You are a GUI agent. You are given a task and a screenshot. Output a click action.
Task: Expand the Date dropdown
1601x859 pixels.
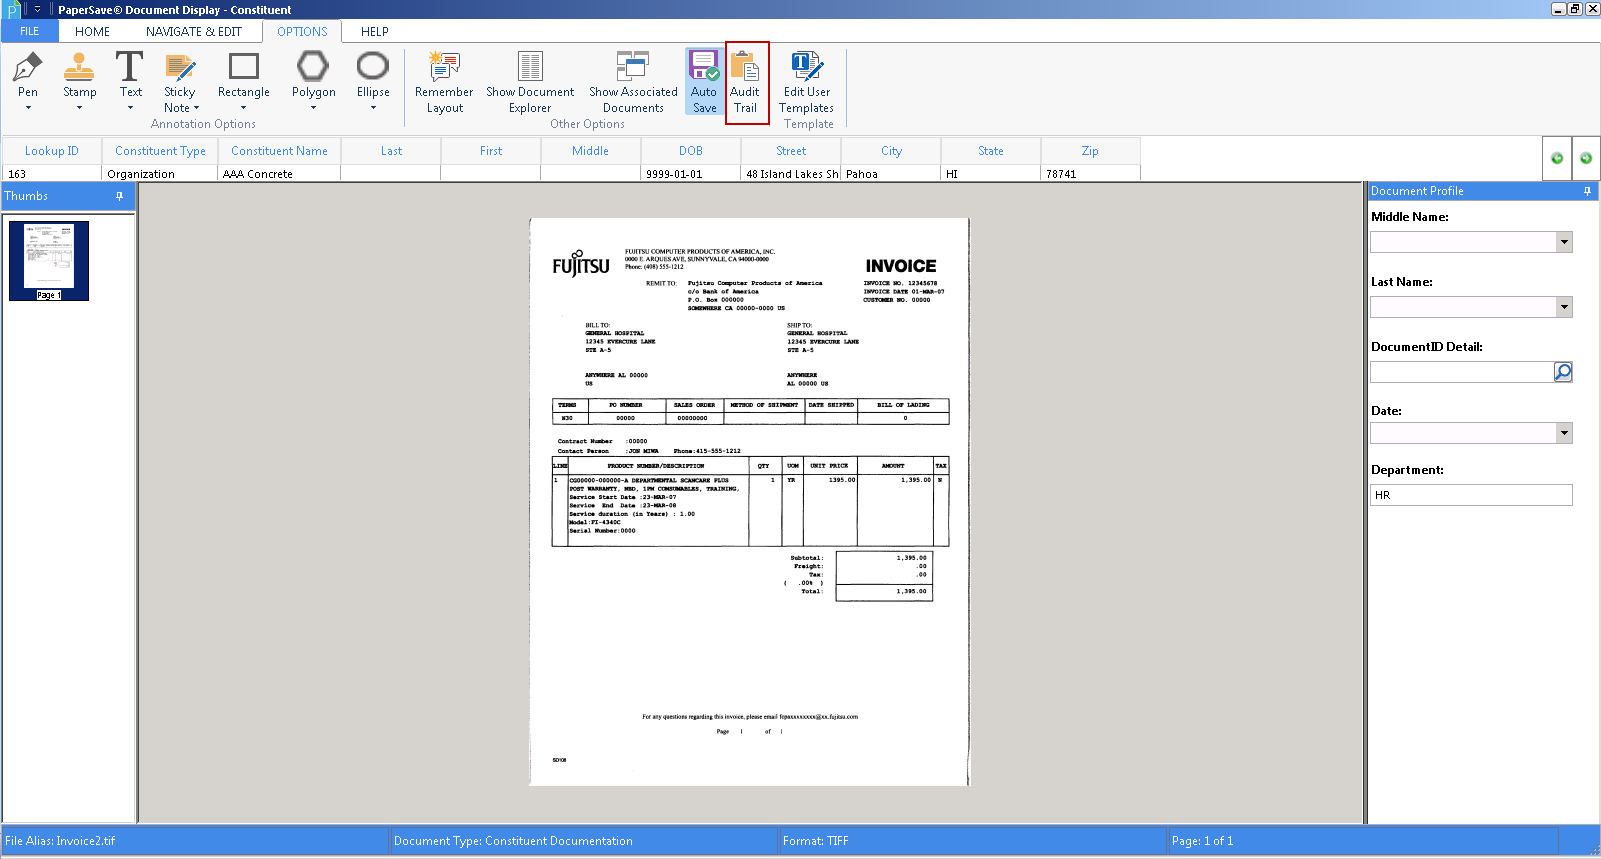(x=1564, y=433)
